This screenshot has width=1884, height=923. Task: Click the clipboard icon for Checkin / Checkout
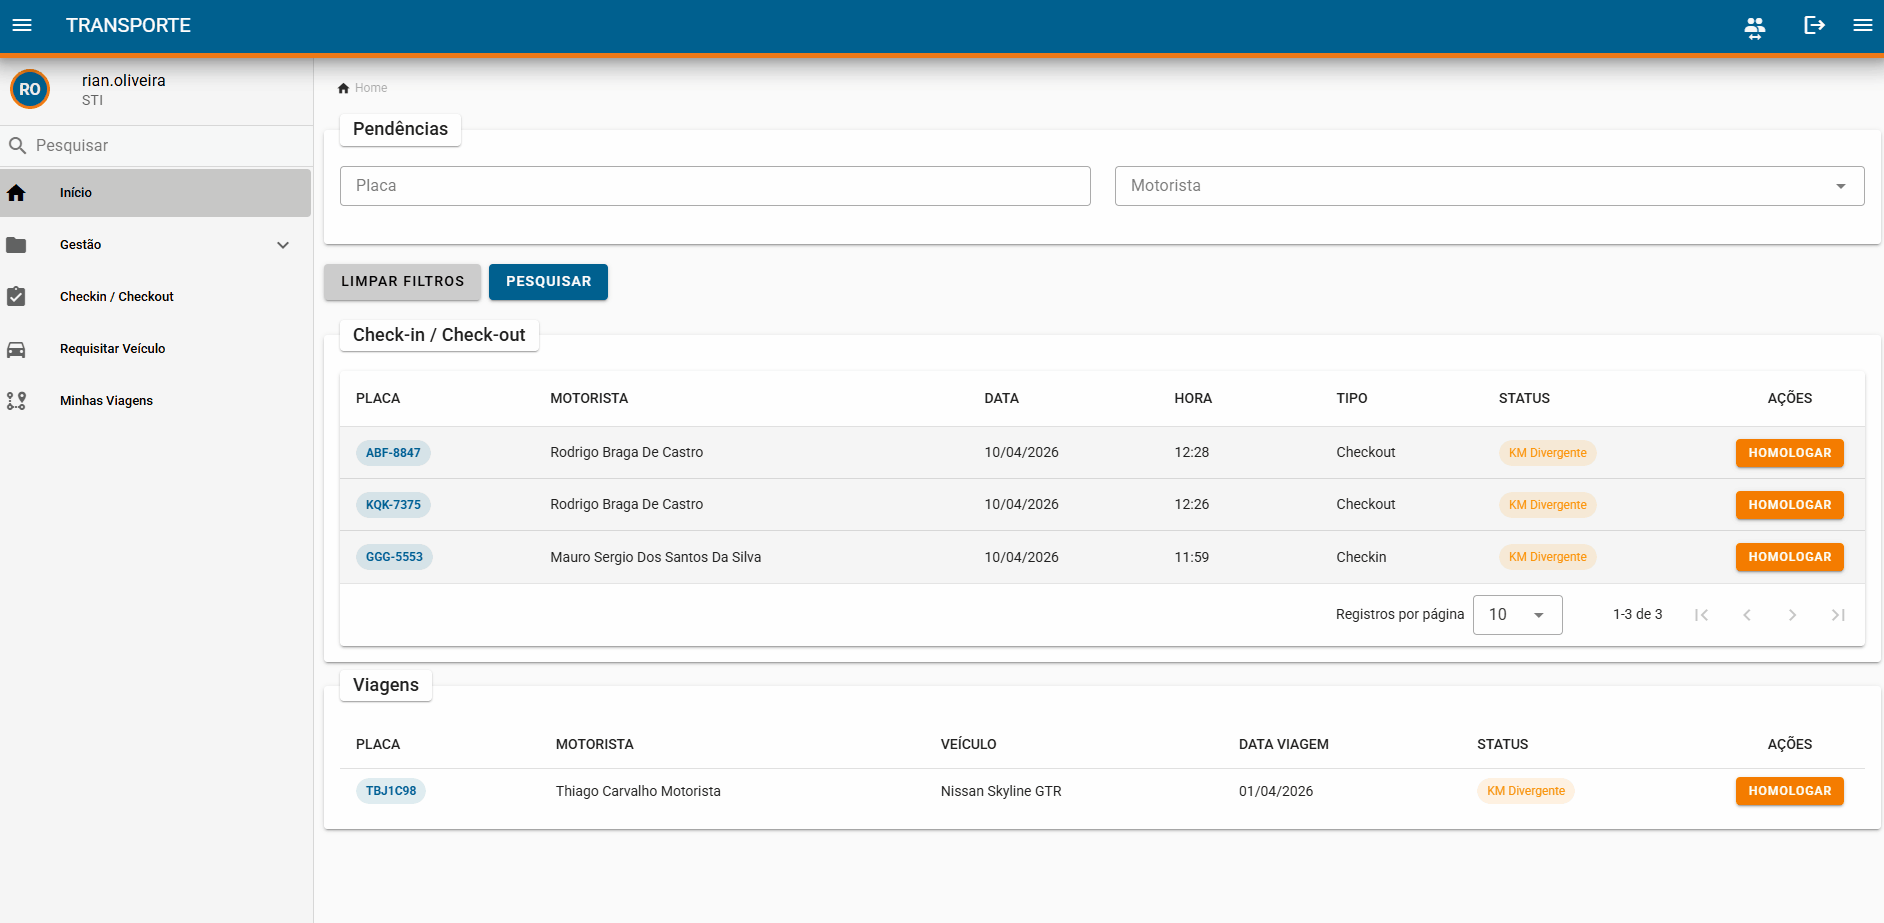16,296
